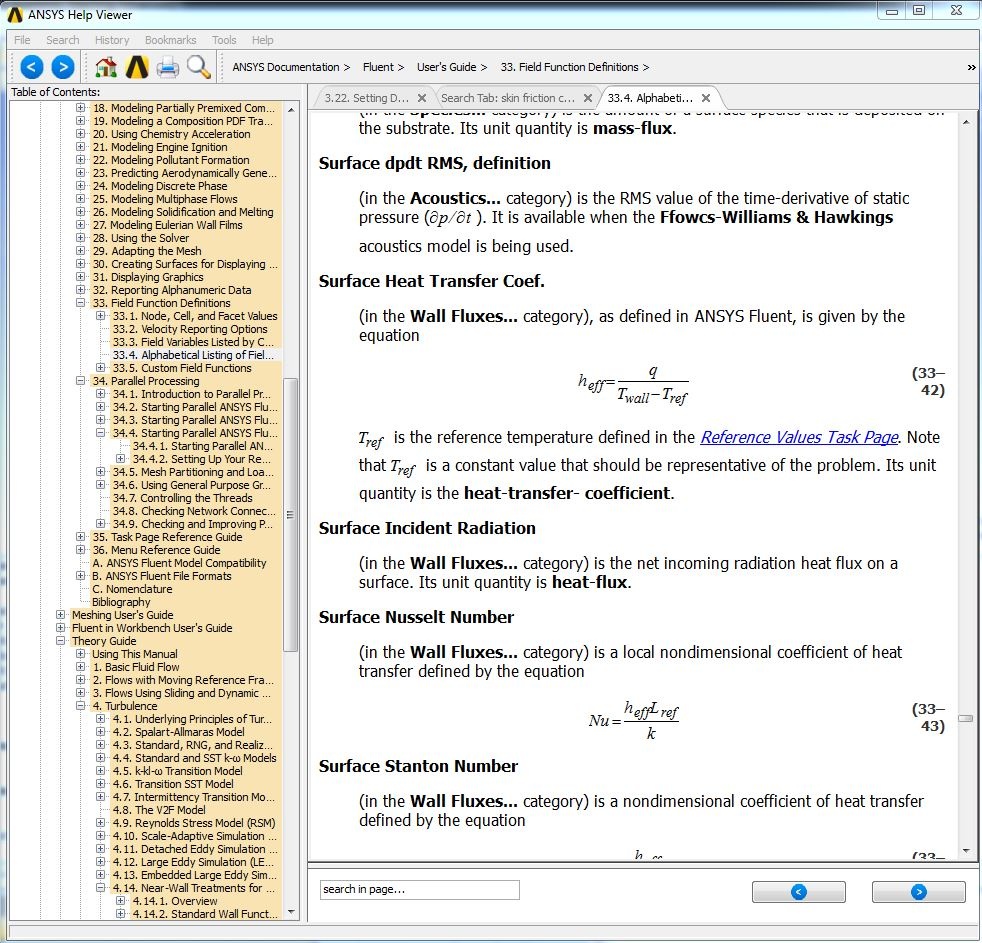Open 'C. Nomenclature' tree item
The image size is (982, 943).
(132, 589)
